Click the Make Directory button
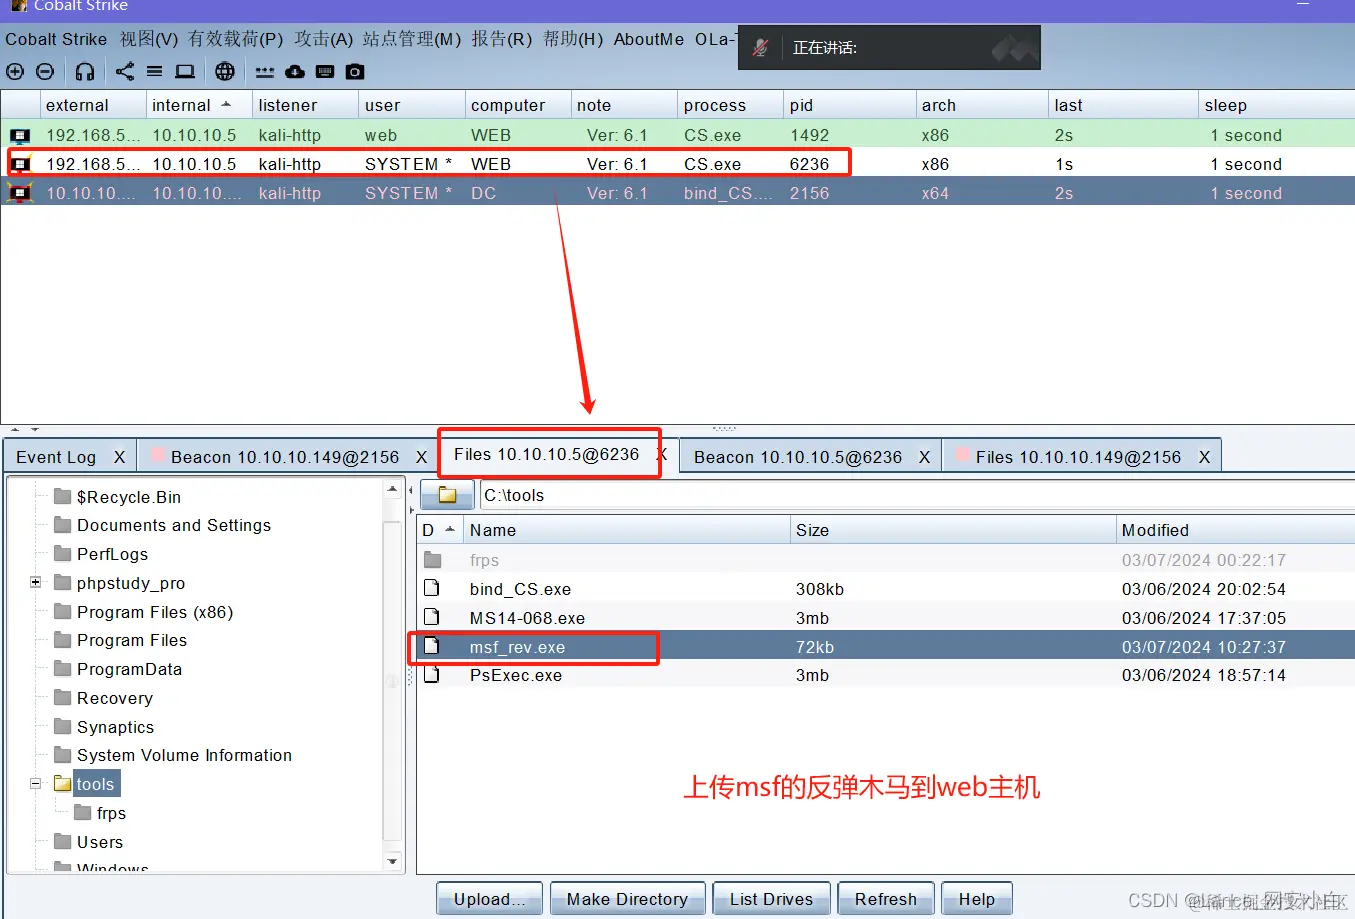 (x=628, y=899)
